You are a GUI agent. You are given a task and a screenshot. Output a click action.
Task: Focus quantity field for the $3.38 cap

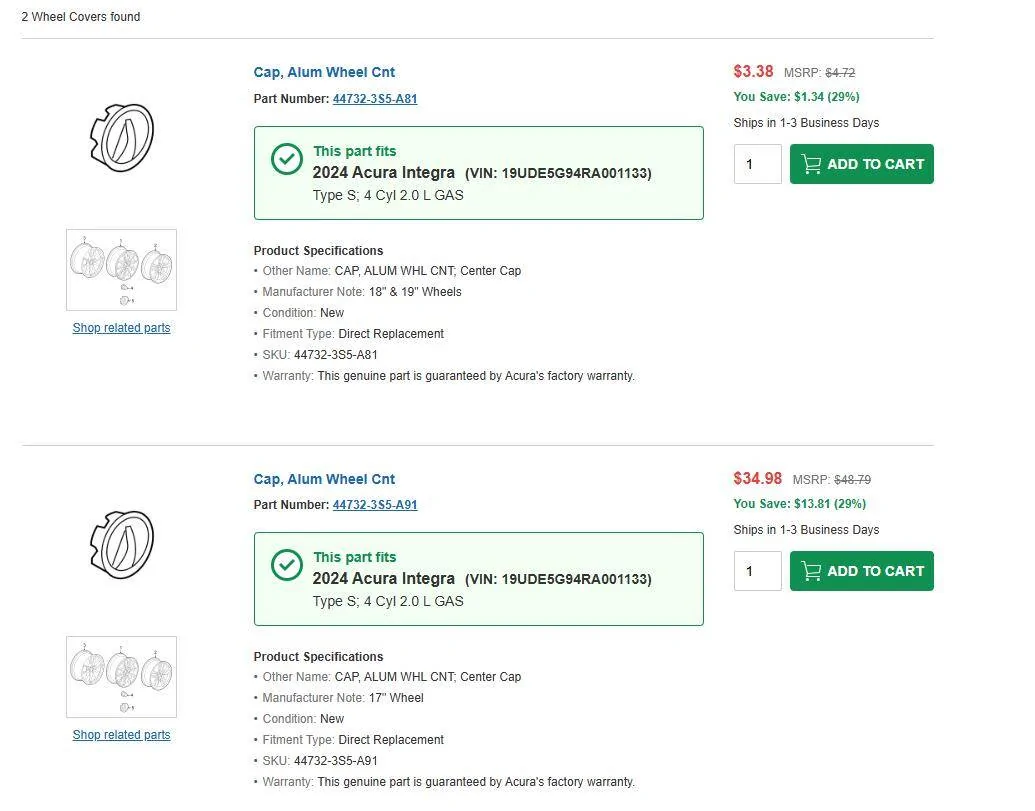[x=757, y=165]
